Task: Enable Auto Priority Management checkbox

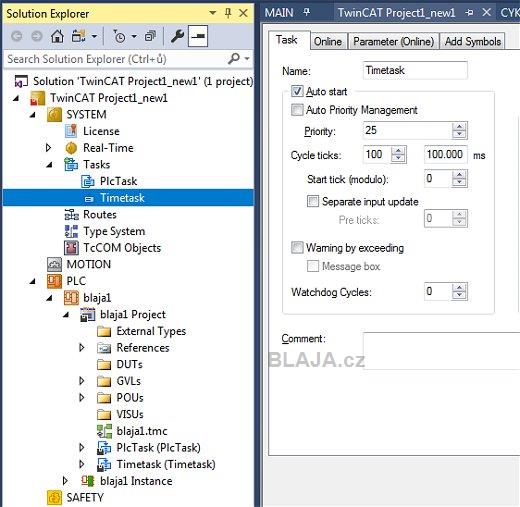Action: tap(297, 110)
